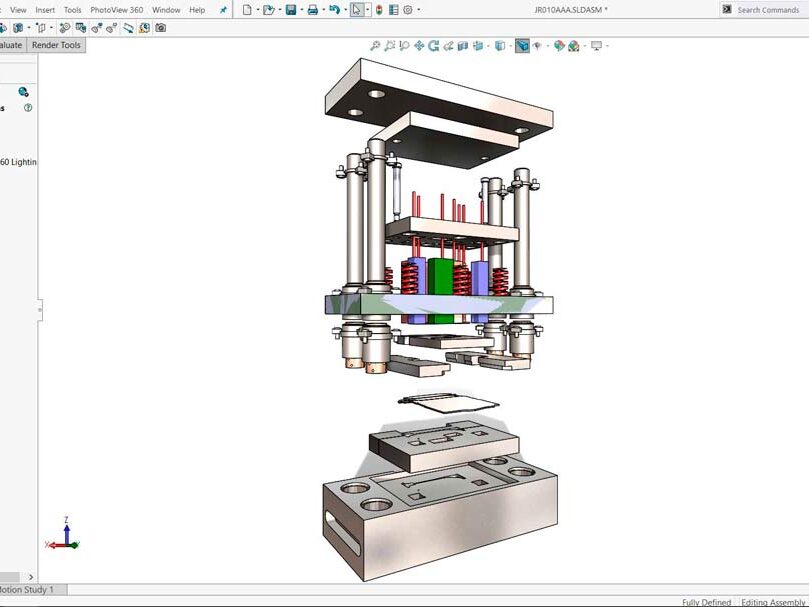Click the Rebuild traffic light icon

pyautogui.click(x=377, y=10)
